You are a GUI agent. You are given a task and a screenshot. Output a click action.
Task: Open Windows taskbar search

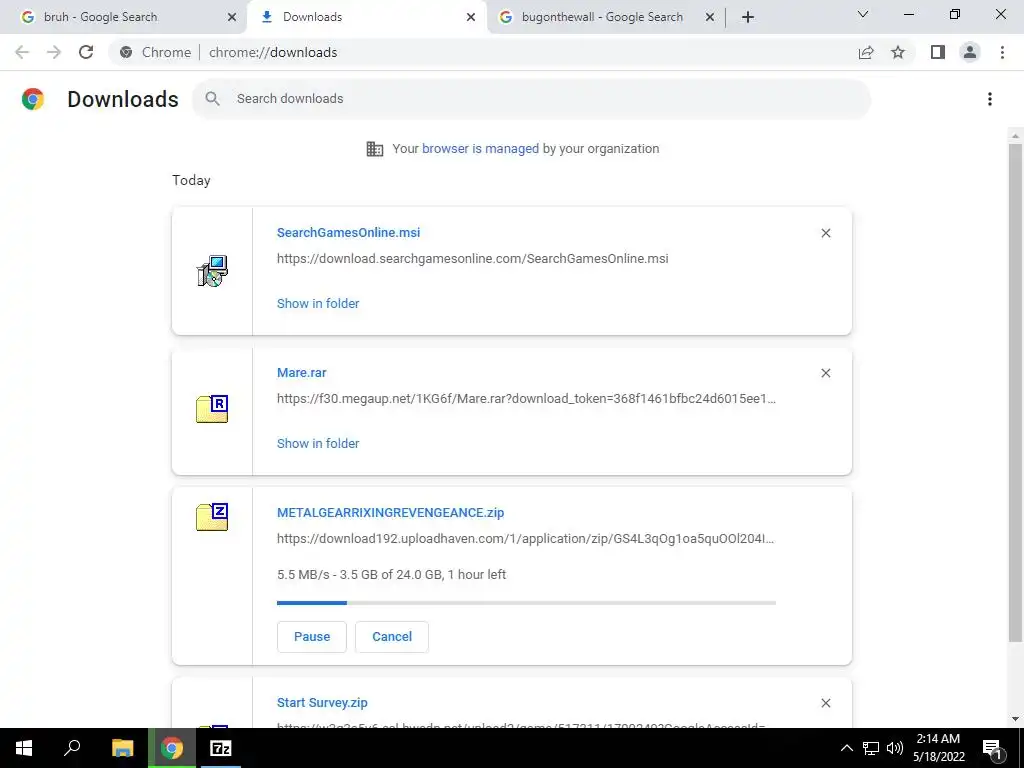click(x=72, y=748)
